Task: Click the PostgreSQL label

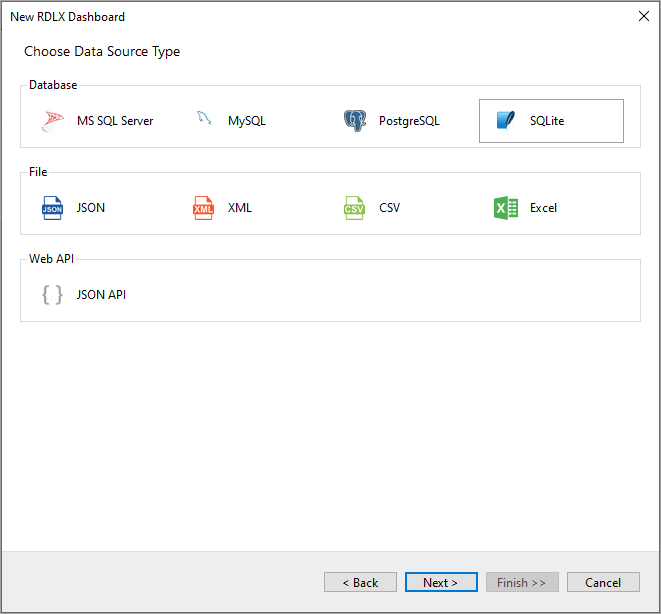Action: 409,121
